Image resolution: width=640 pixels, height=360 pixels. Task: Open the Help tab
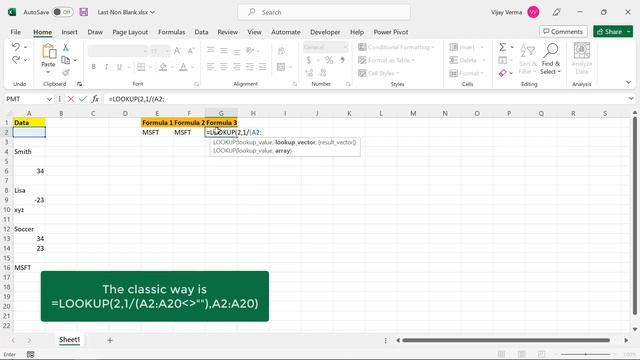click(x=357, y=32)
